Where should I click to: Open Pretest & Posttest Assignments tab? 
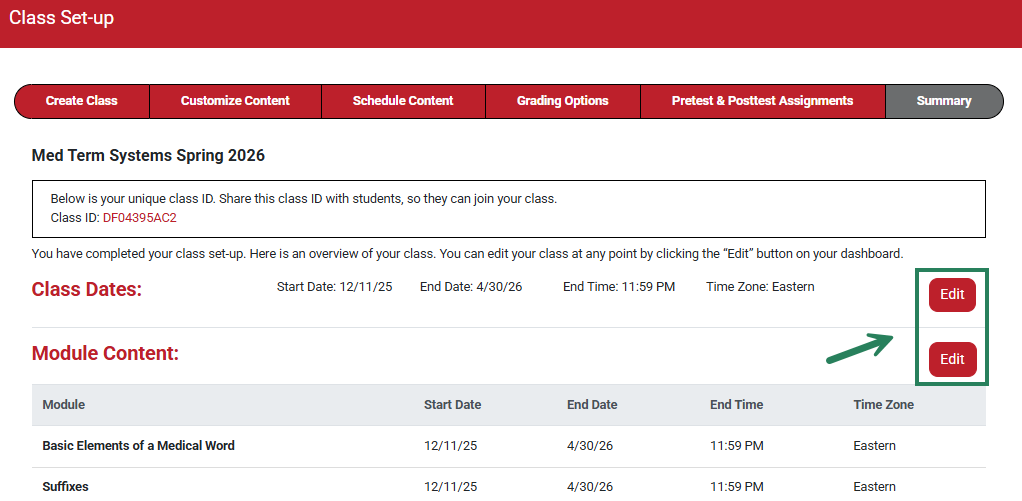tap(762, 101)
